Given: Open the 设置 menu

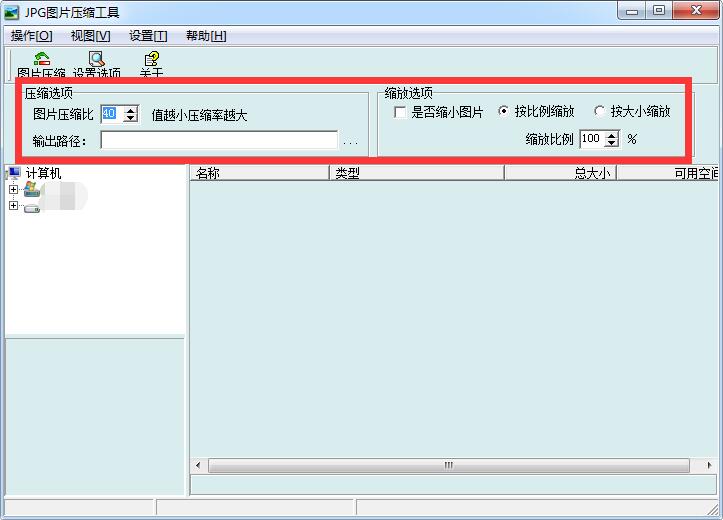Looking at the screenshot, I should [x=148, y=36].
